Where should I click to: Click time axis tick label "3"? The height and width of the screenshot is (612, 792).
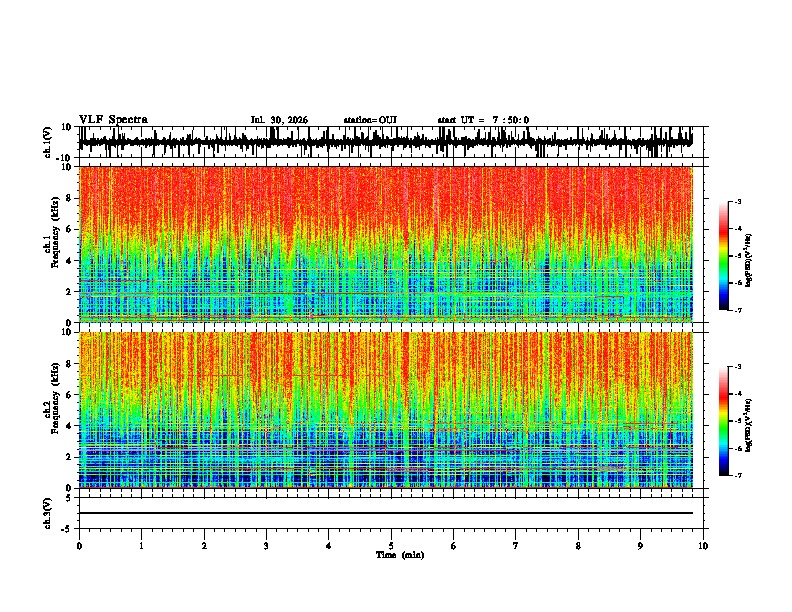click(x=266, y=546)
